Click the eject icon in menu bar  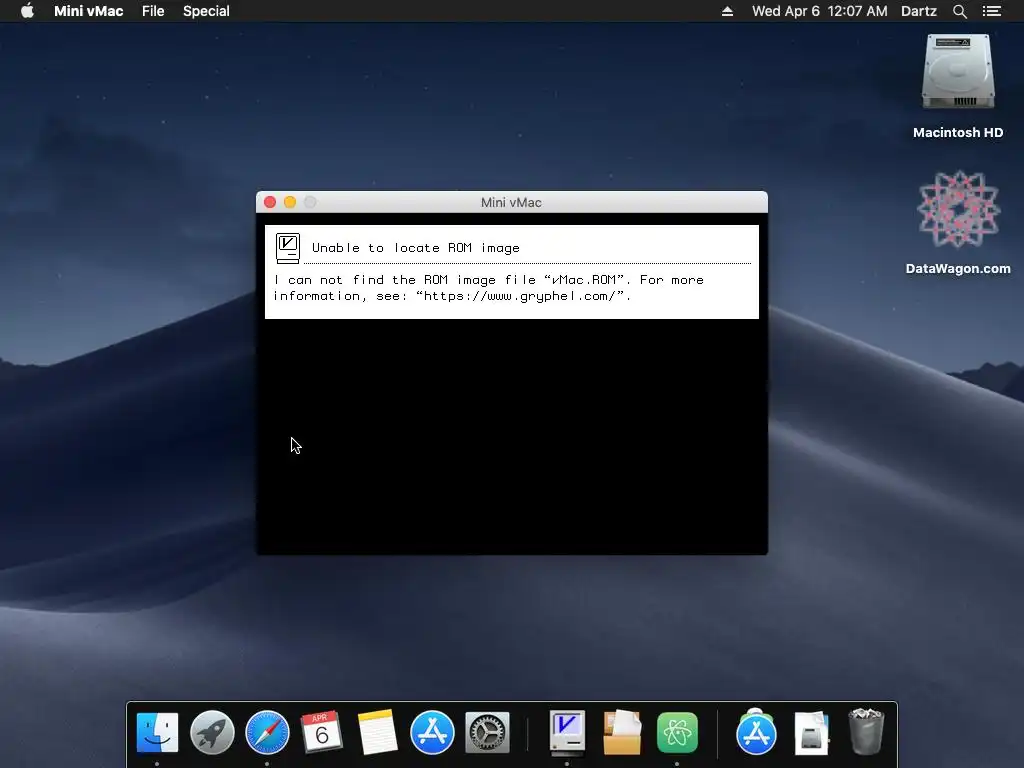[x=727, y=11]
